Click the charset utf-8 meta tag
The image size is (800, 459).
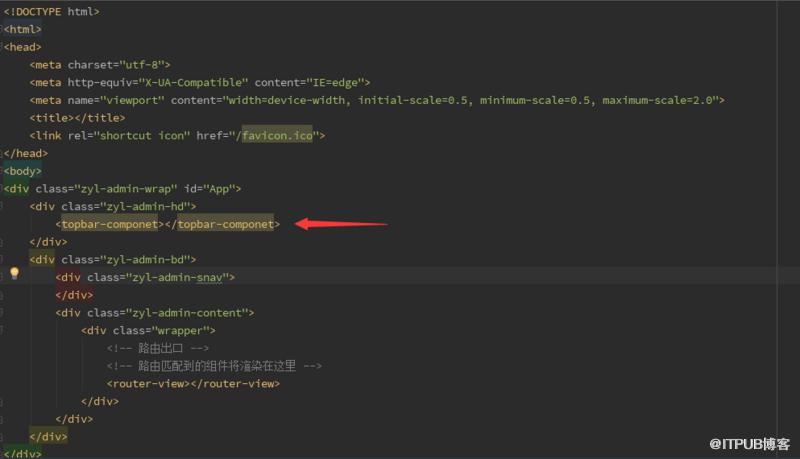(100, 65)
